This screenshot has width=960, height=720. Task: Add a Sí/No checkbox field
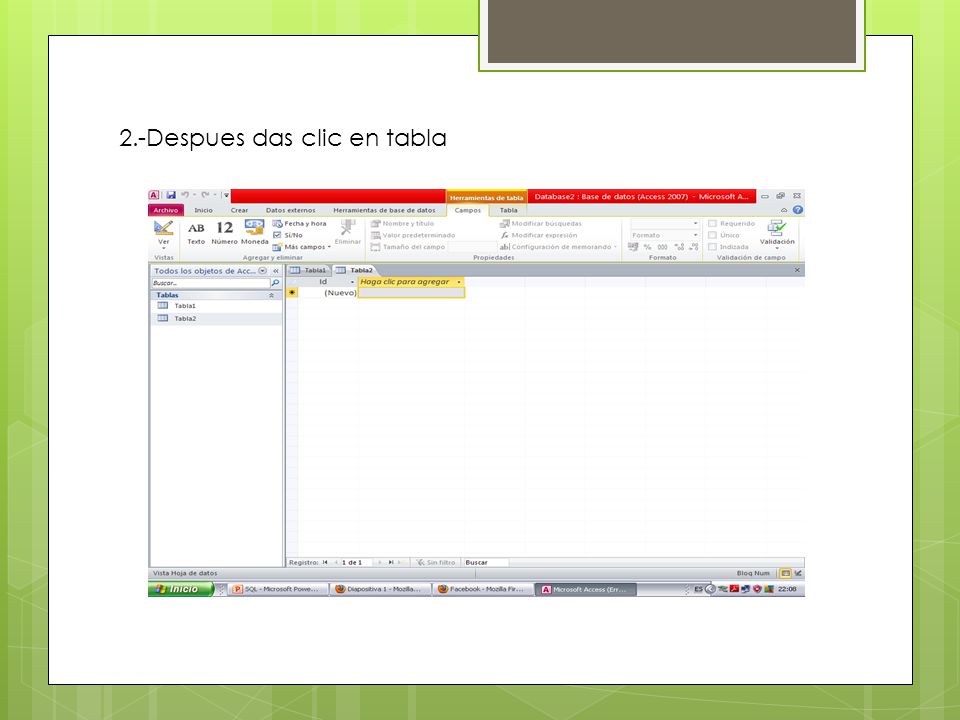[x=287, y=235]
